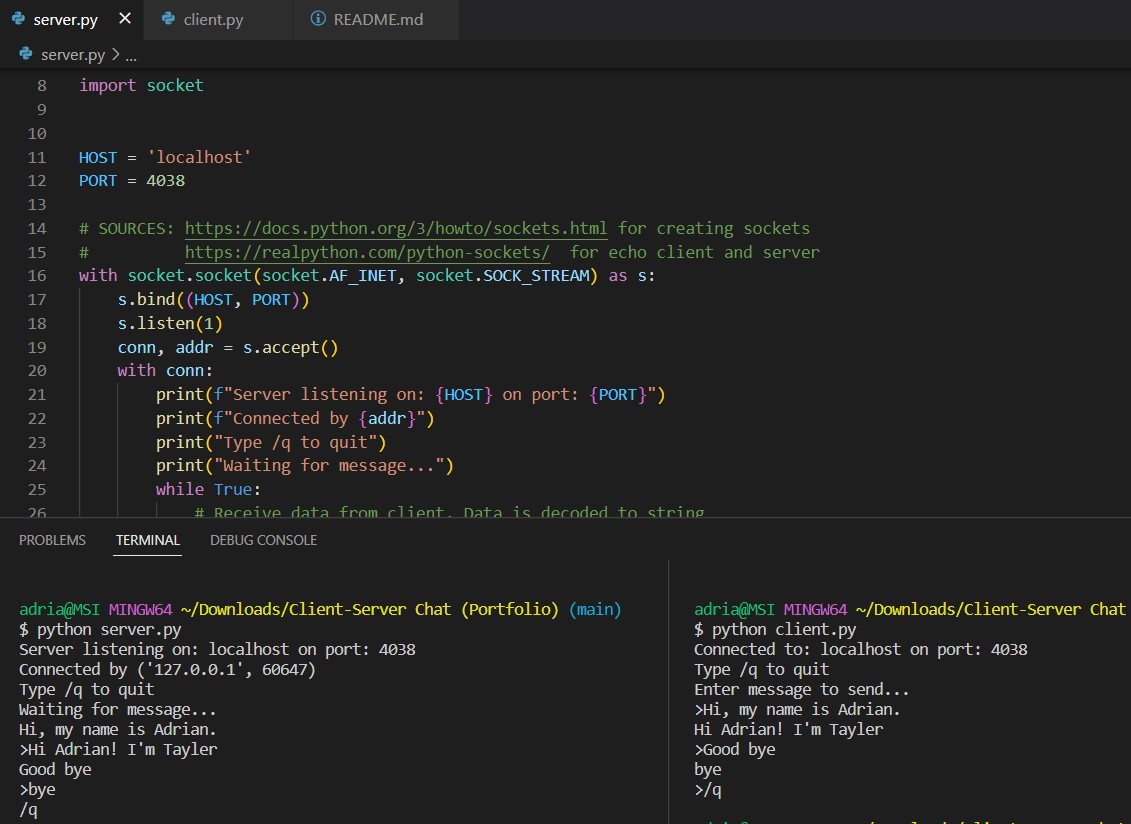Open the docs.python.org sockets howto link
The height and width of the screenshot is (824, 1131).
[396, 228]
